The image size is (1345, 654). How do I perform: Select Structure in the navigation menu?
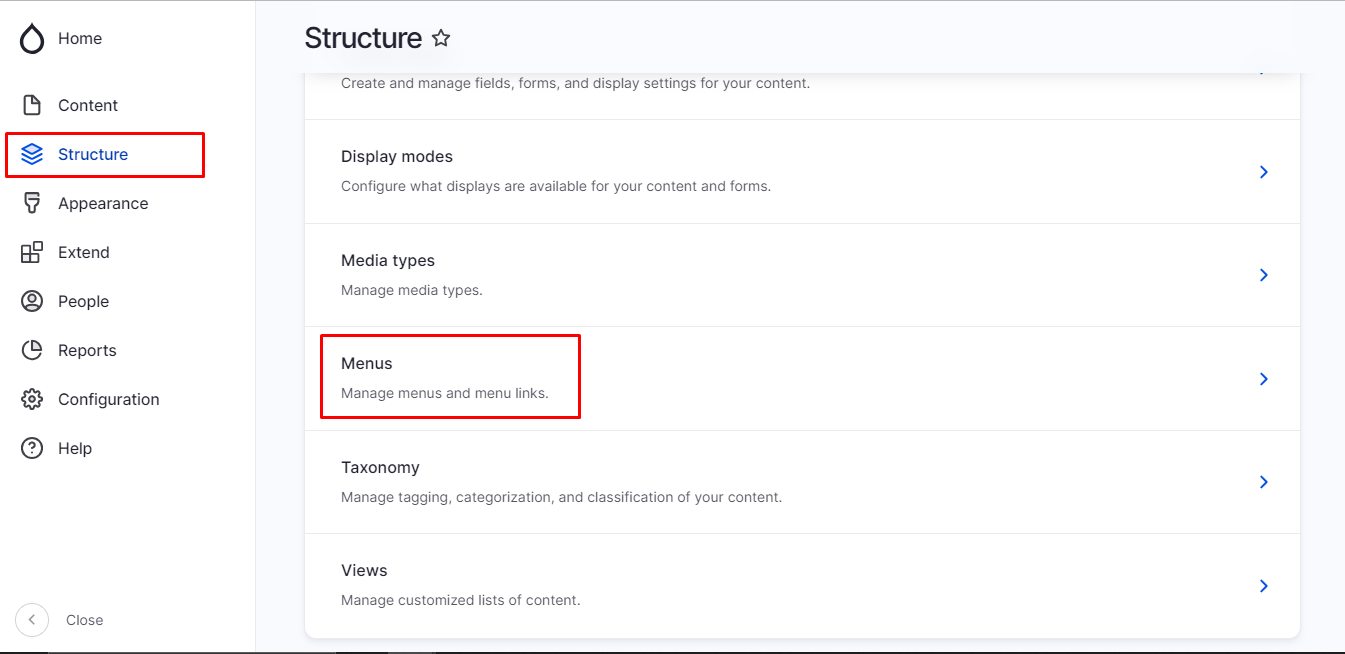pyautogui.click(x=94, y=154)
